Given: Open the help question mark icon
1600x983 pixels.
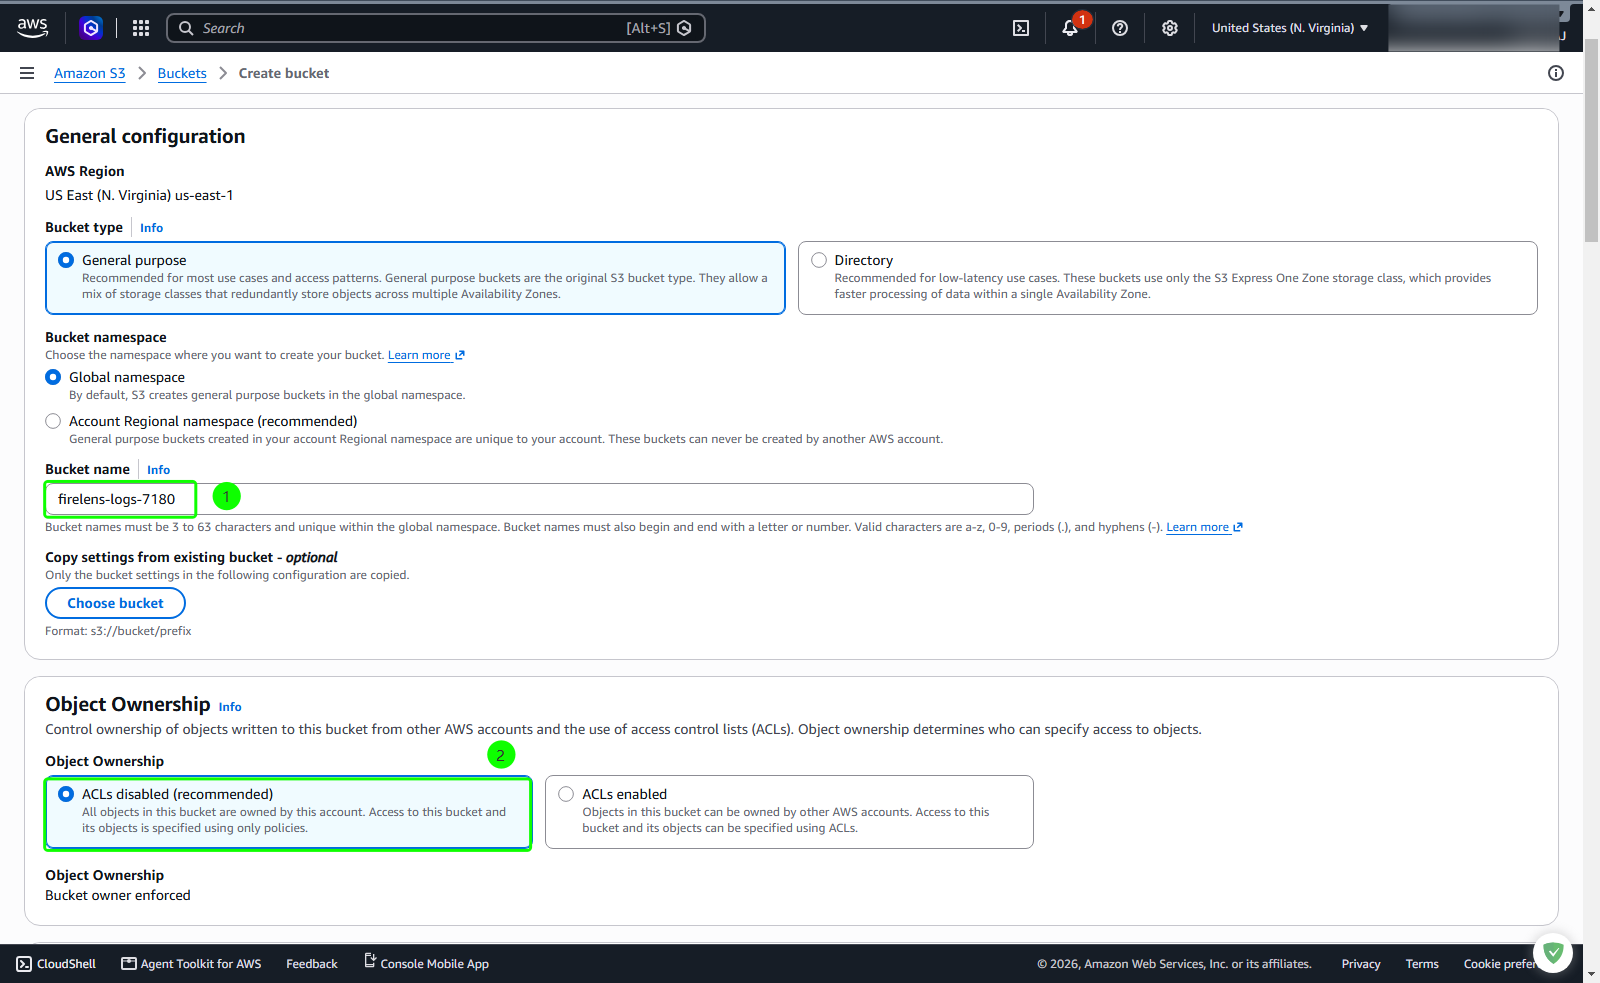Looking at the screenshot, I should click(1120, 28).
